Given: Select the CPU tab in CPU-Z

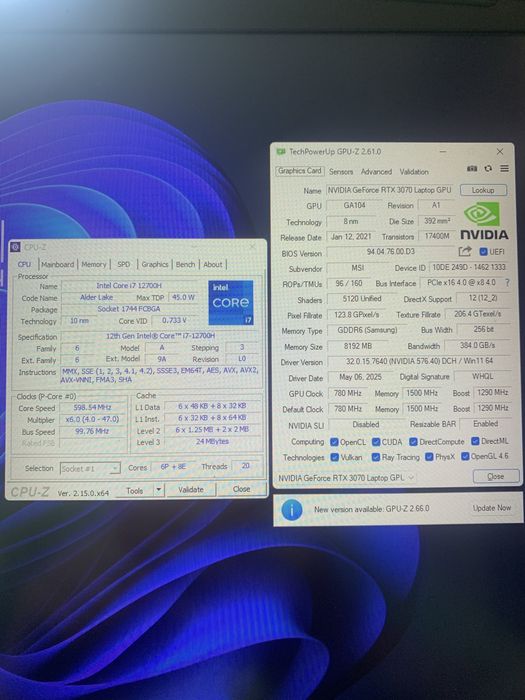Looking at the screenshot, I should click(x=25, y=264).
